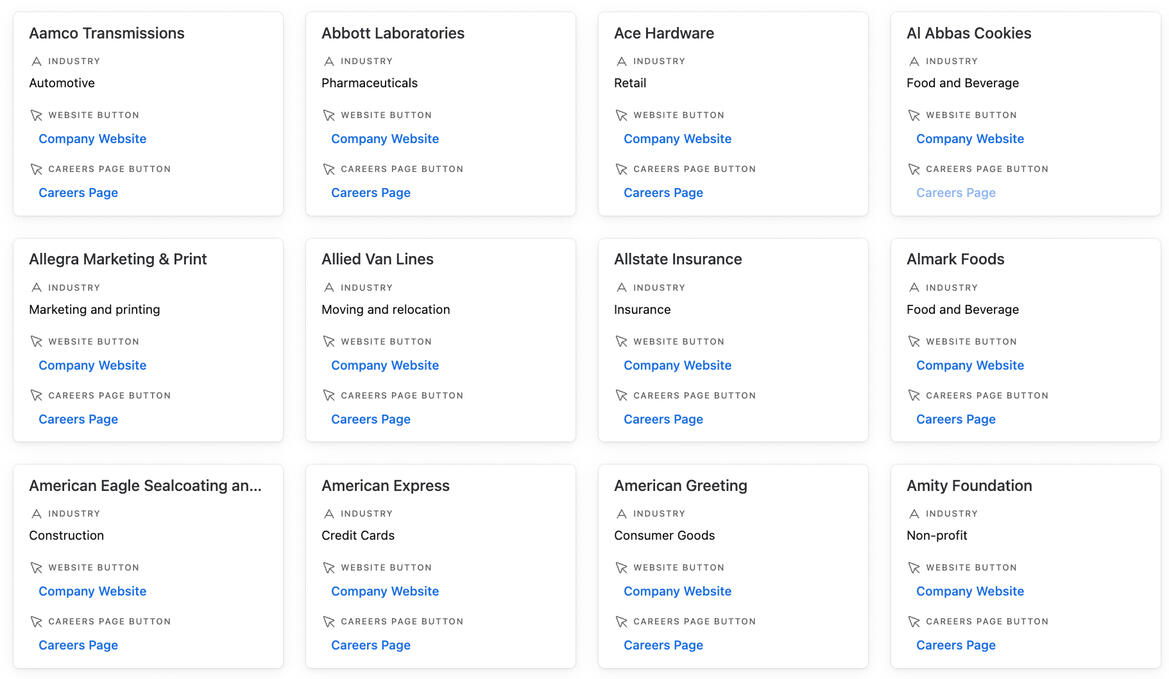
Task: Click the industry icon on Al Abbas Cookies card
Action: click(x=914, y=62)
